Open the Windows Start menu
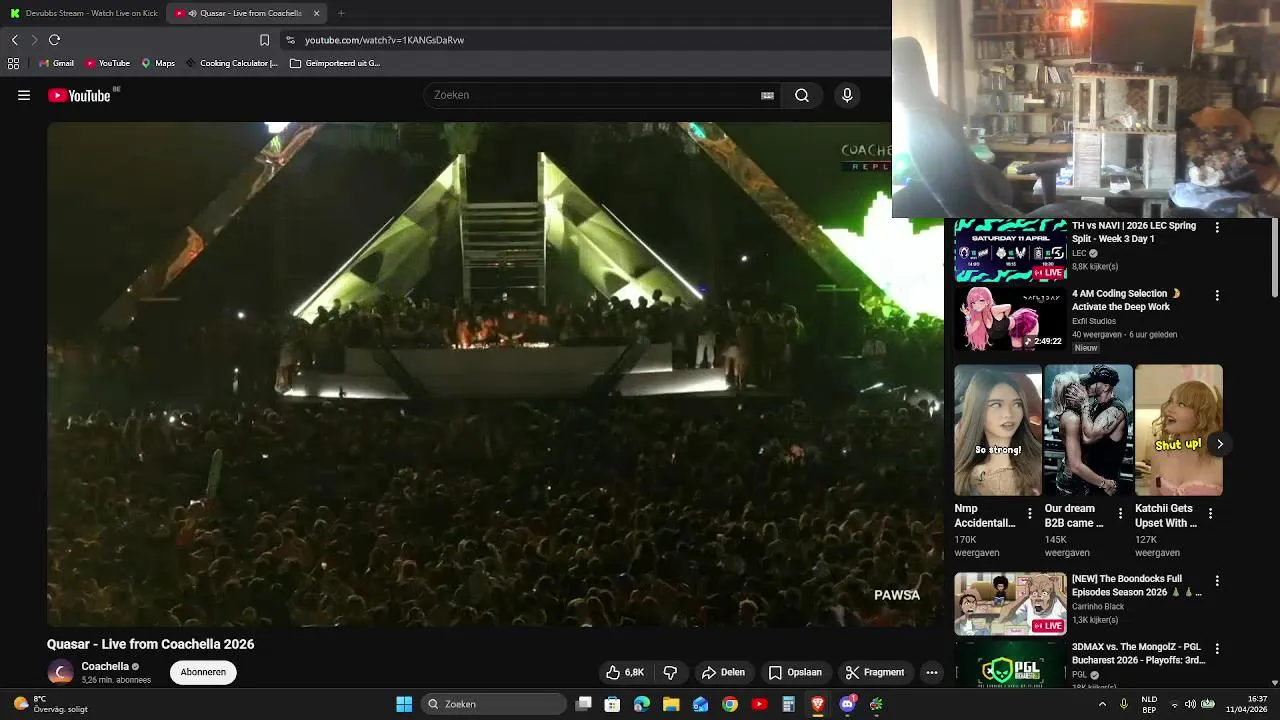 pyautogui.click(x=404, y=704)
